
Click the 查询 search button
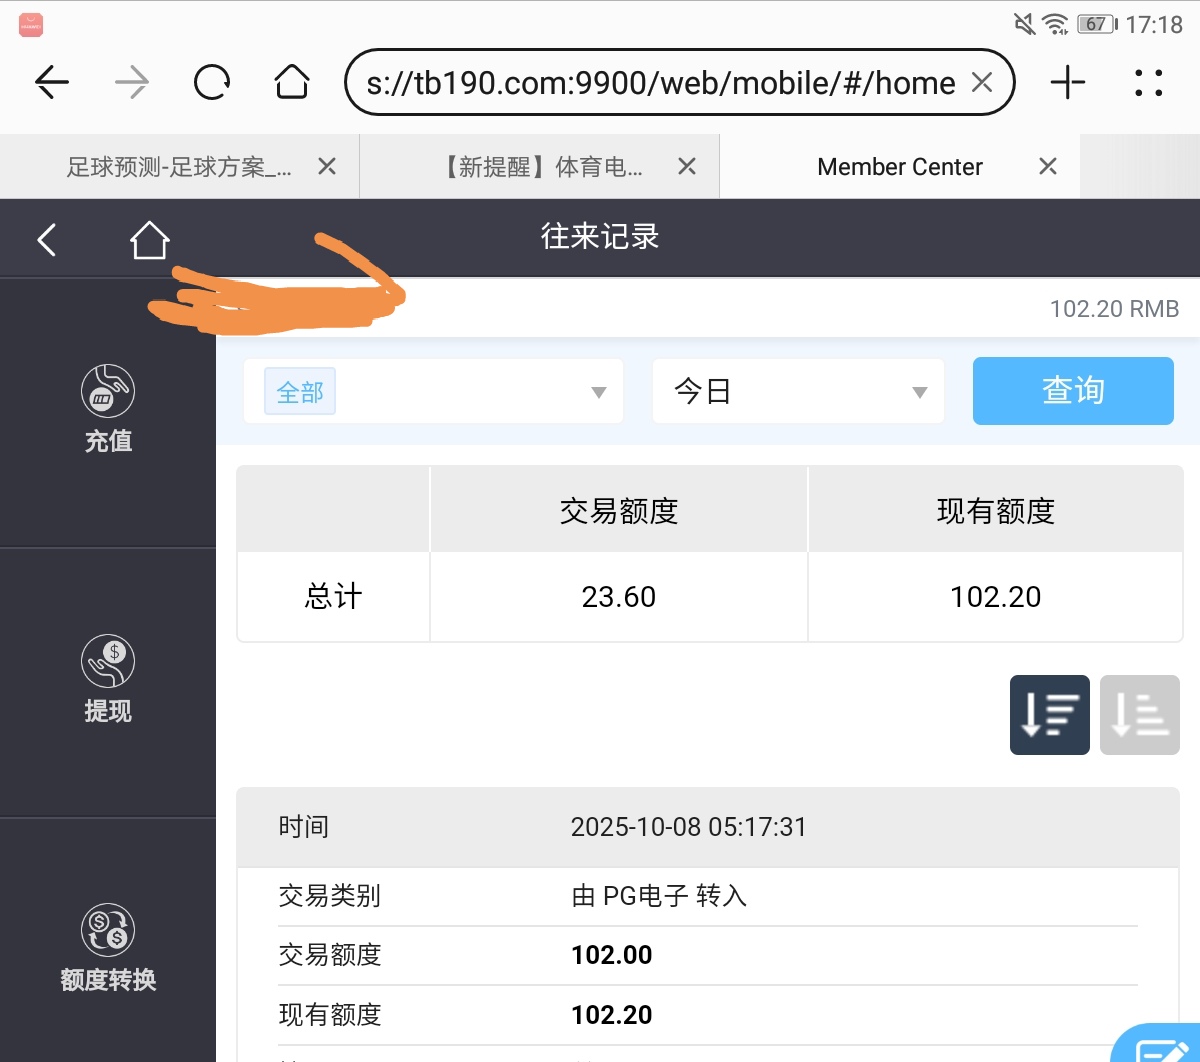pos(1072,391)
